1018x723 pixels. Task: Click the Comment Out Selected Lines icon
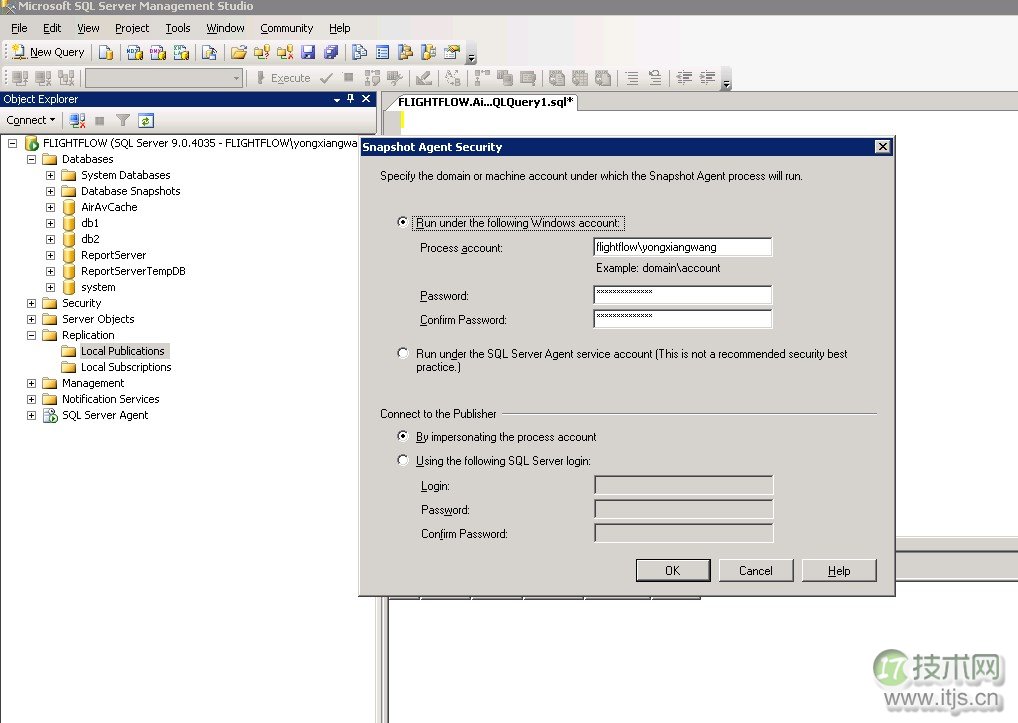[632, 78]
